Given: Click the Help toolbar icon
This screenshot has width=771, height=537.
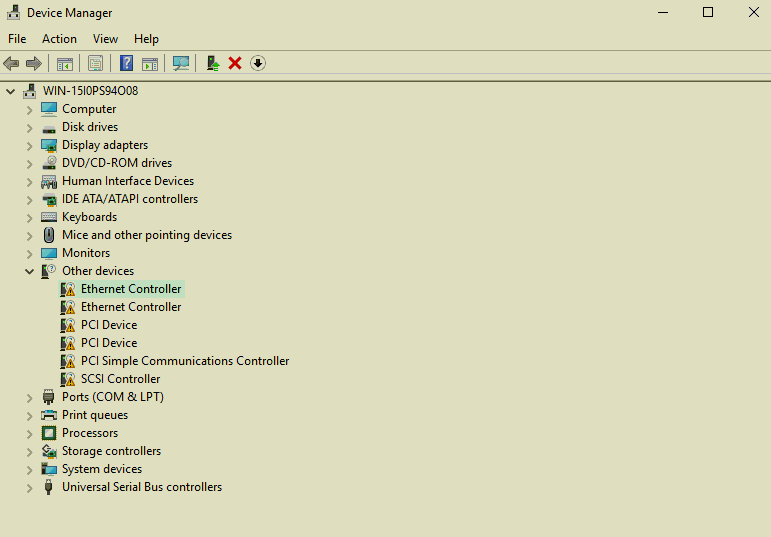Looking at the screenshot, I should coord(126,63).
